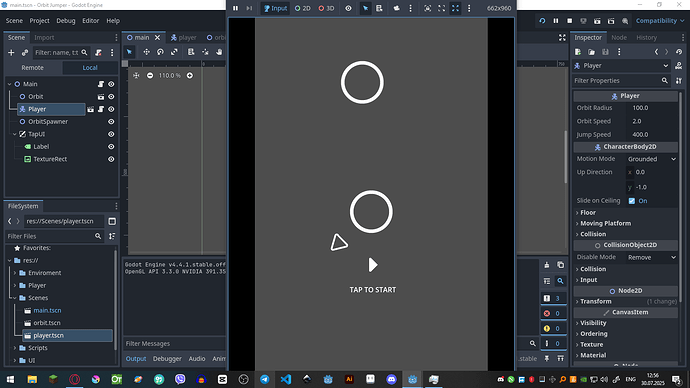
Task: Open the Audio bottom panel
Action: point(197,359)
